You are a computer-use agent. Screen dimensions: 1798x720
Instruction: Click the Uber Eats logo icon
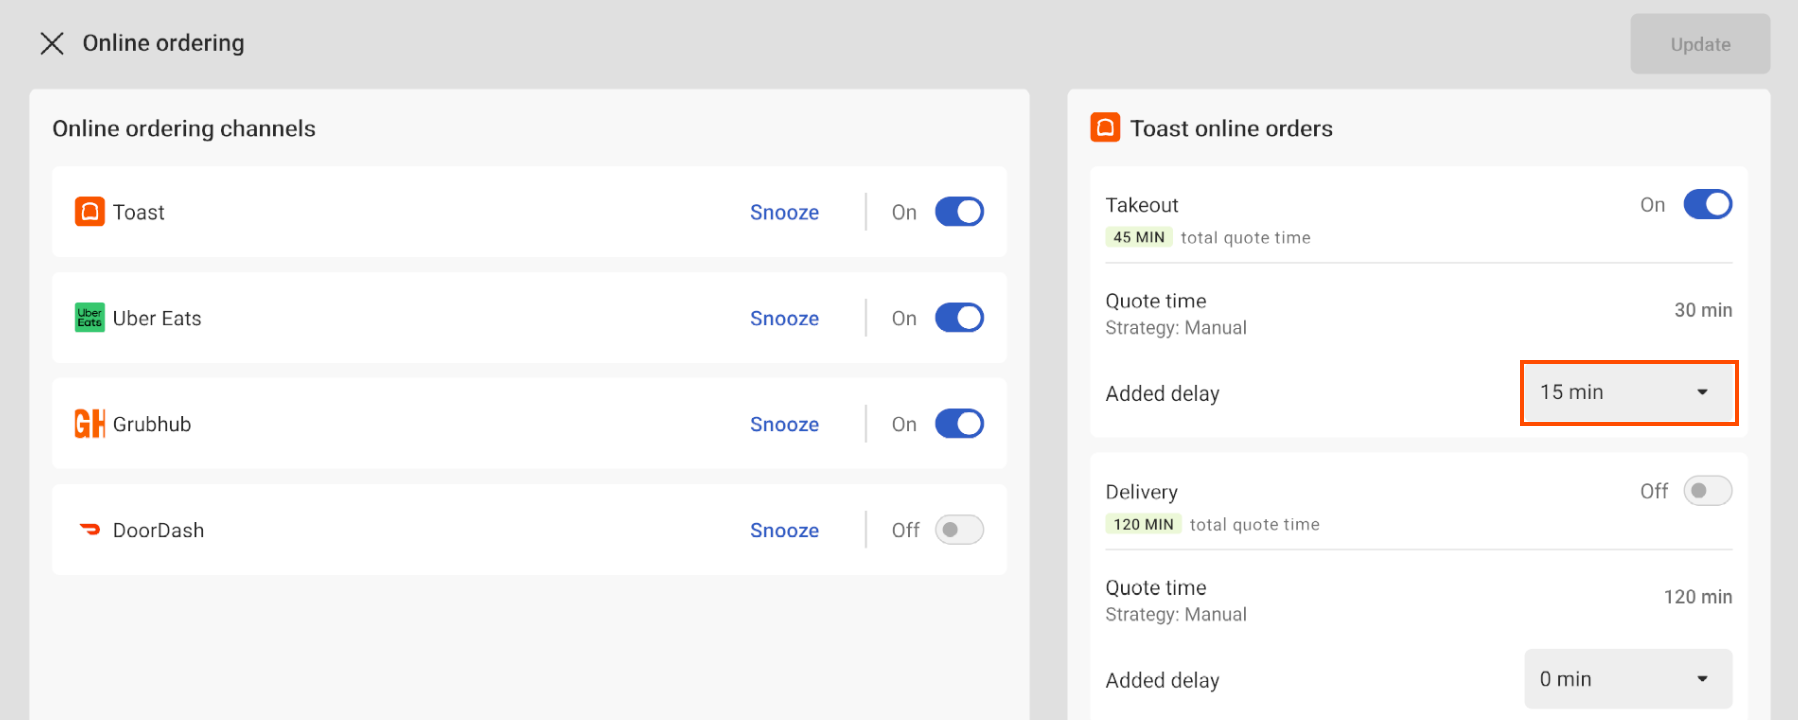point(90,318)
